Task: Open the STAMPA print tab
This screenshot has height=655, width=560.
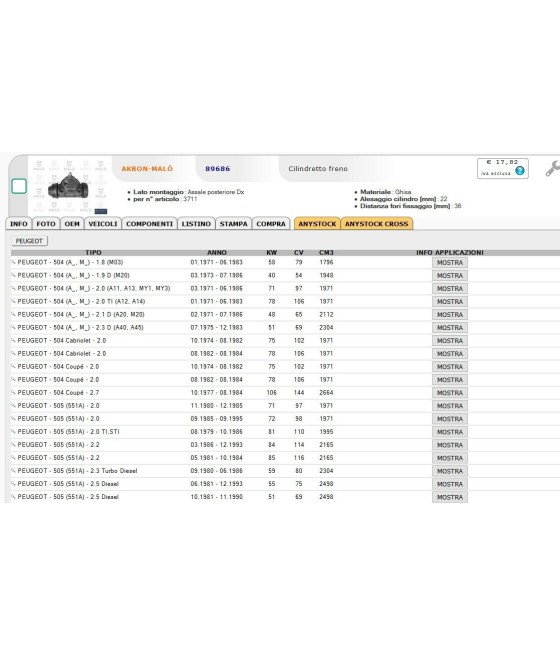Action: [233, 224]
